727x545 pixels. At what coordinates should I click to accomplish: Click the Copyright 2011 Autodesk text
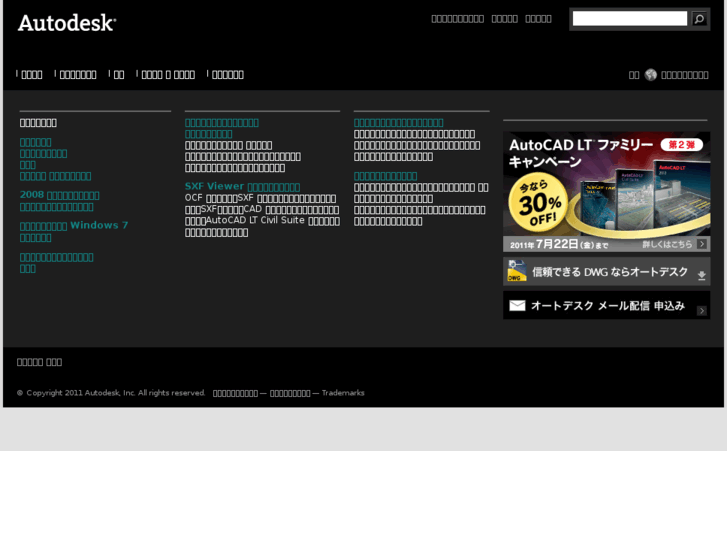tap(111, 393)
